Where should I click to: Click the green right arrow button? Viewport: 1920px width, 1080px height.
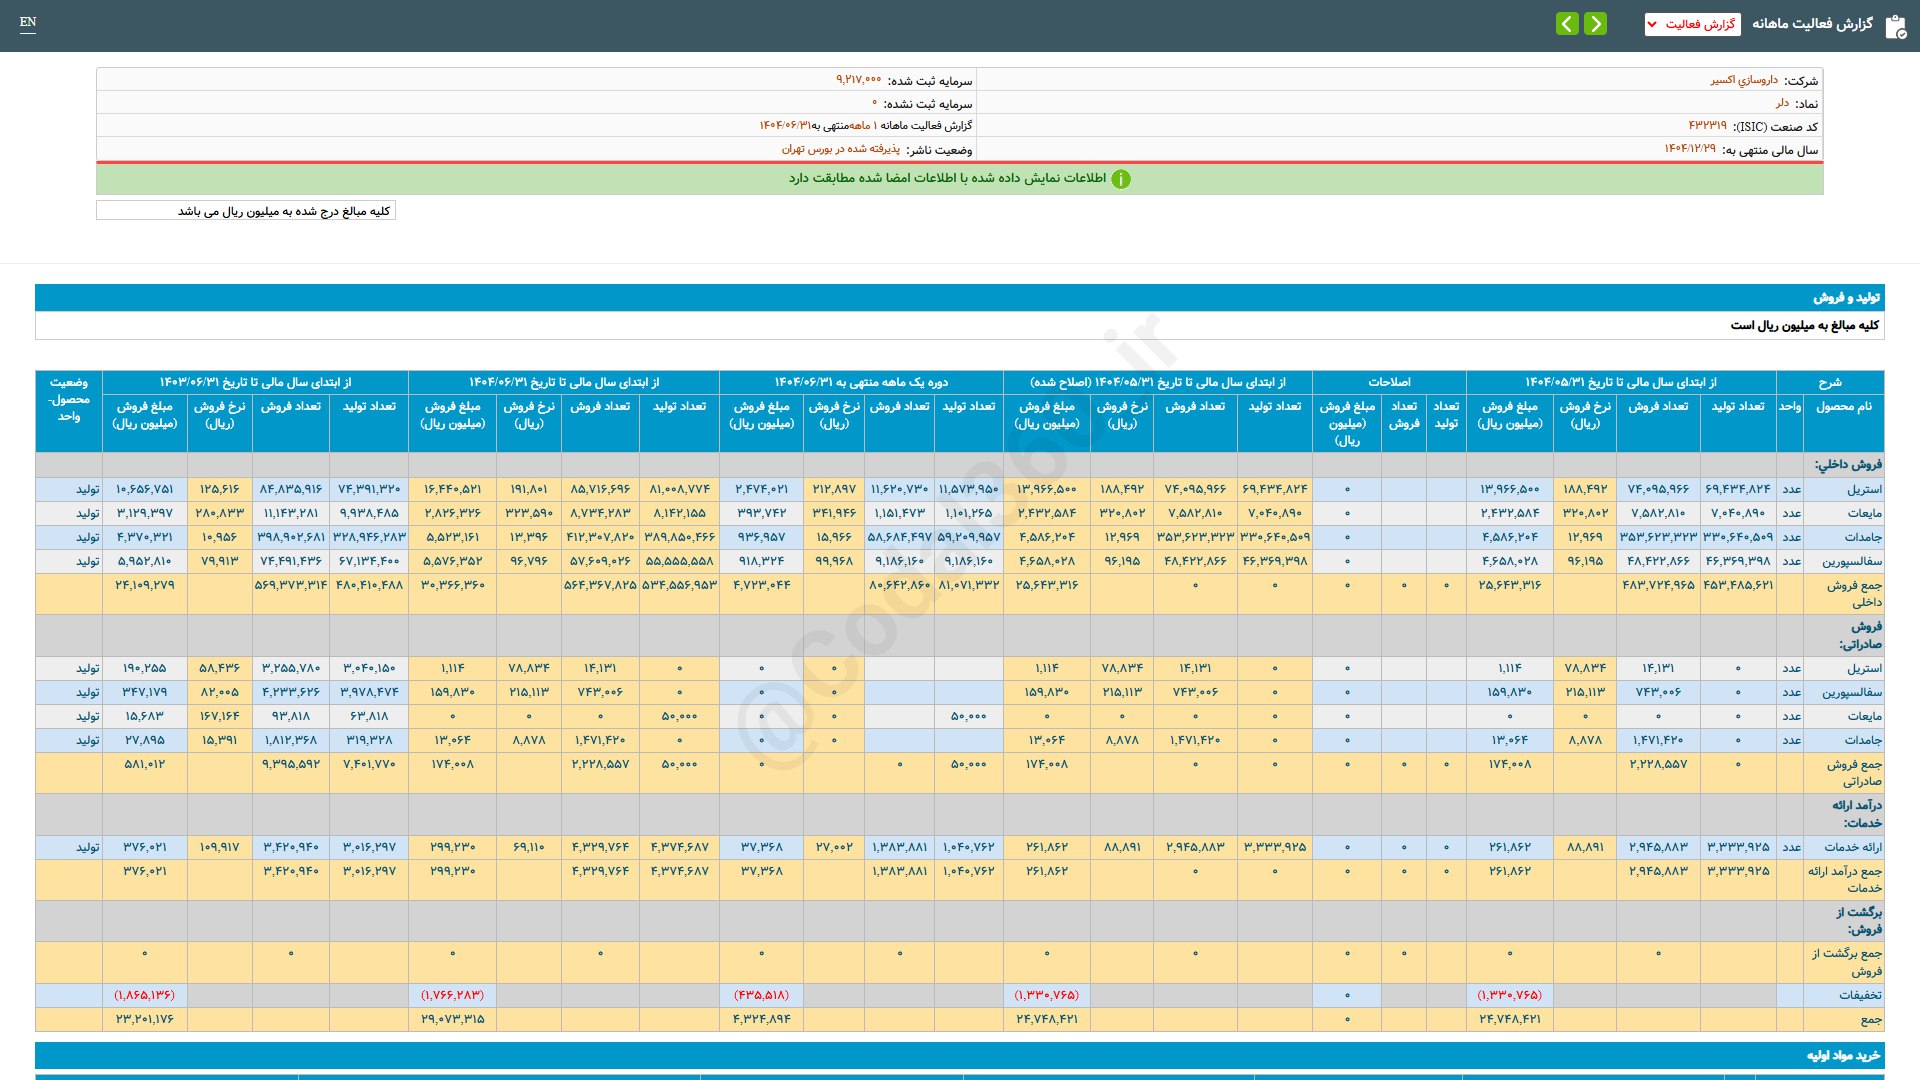click(1596, 23)
